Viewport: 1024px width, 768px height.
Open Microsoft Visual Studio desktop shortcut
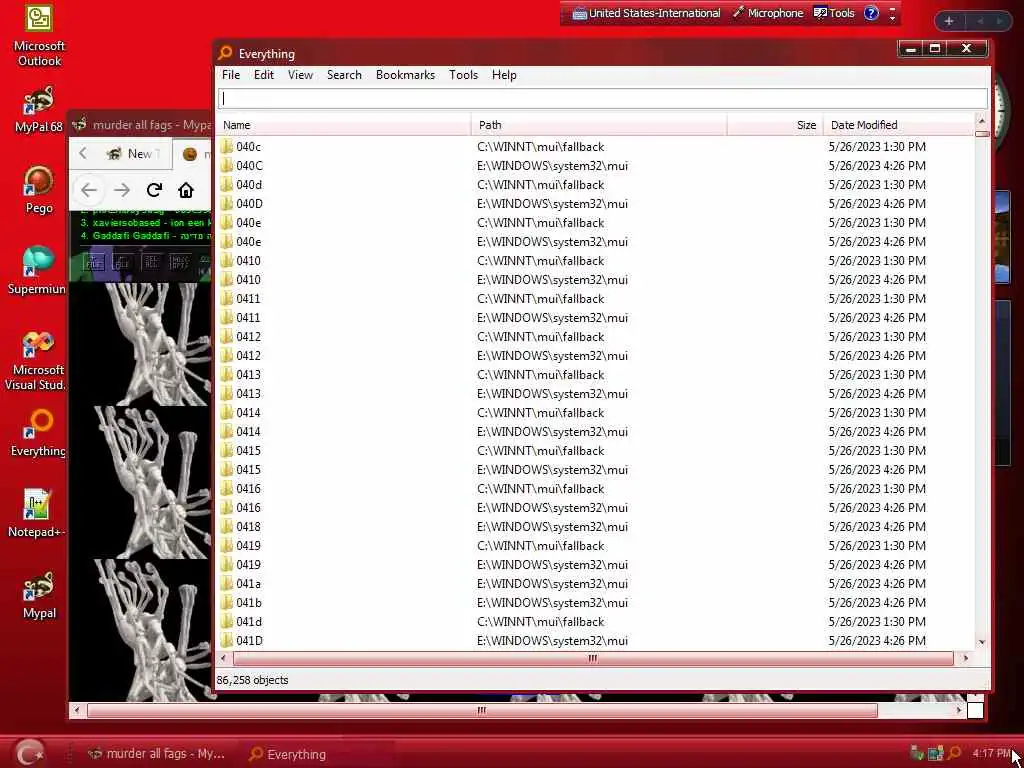tap(35, 360)
